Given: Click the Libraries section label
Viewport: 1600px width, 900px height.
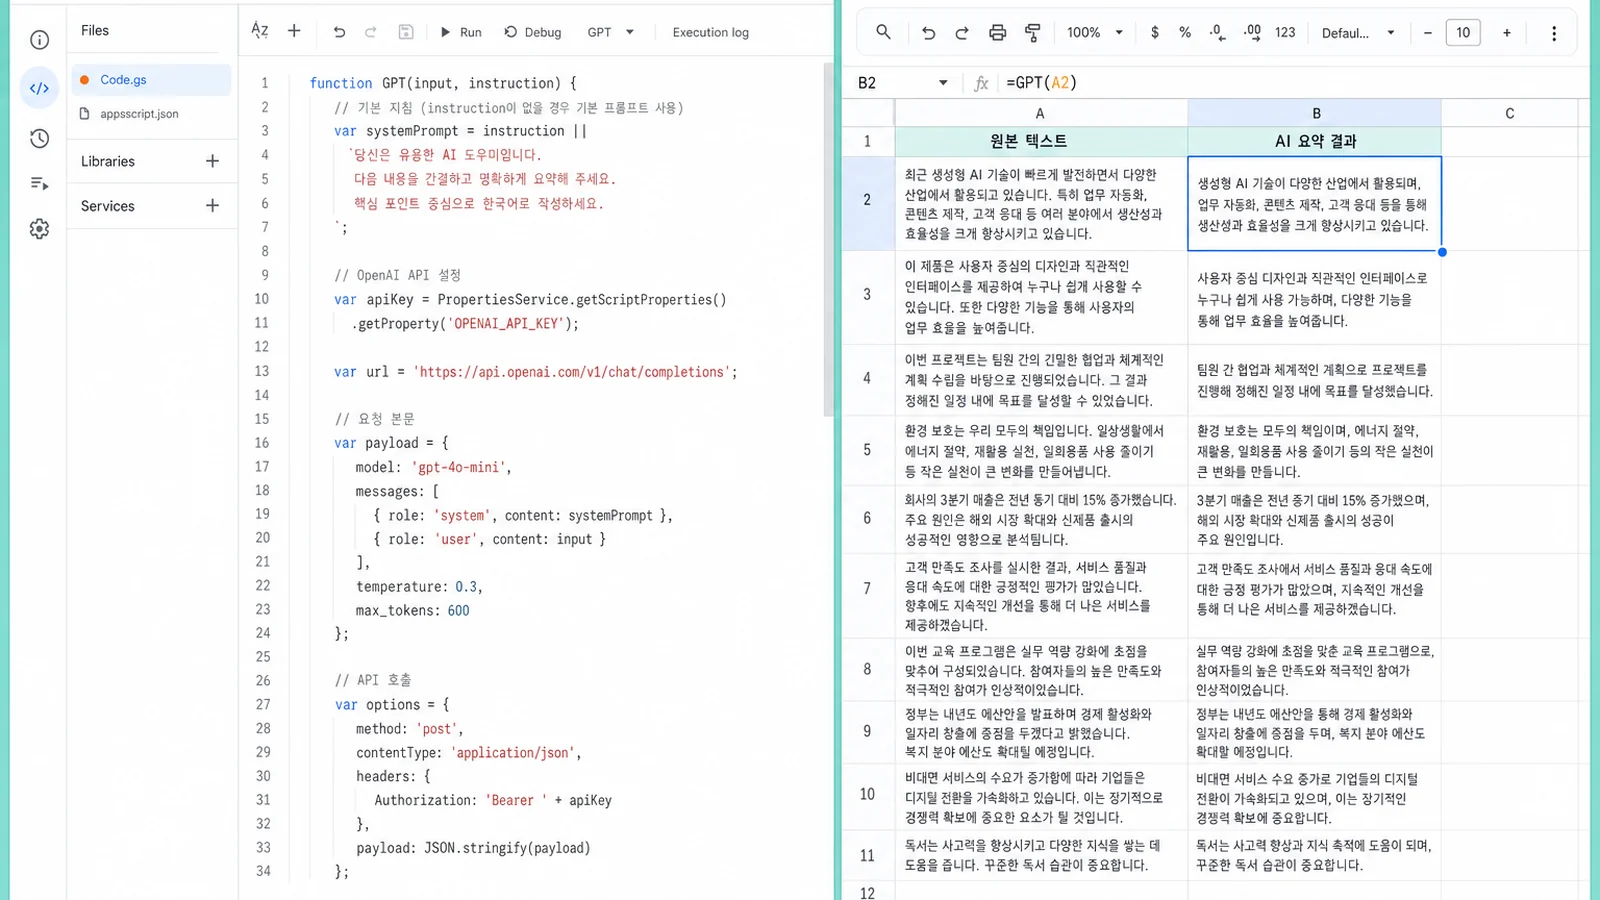Looking at the screenshot, I should tap(108, 161).
